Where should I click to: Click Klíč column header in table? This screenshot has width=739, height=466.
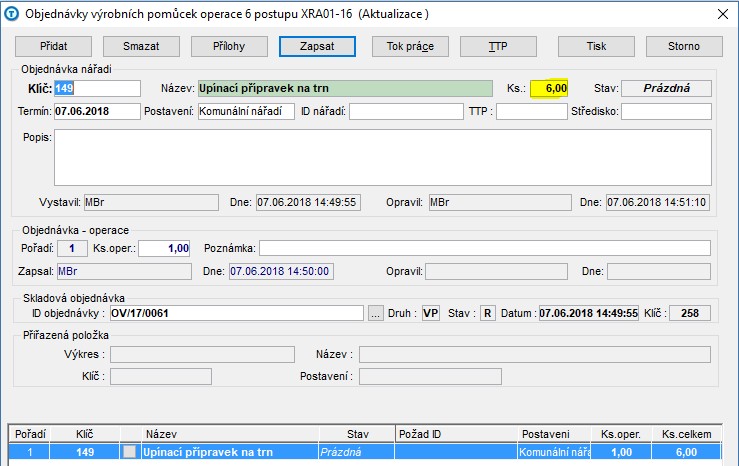[85, 434]
